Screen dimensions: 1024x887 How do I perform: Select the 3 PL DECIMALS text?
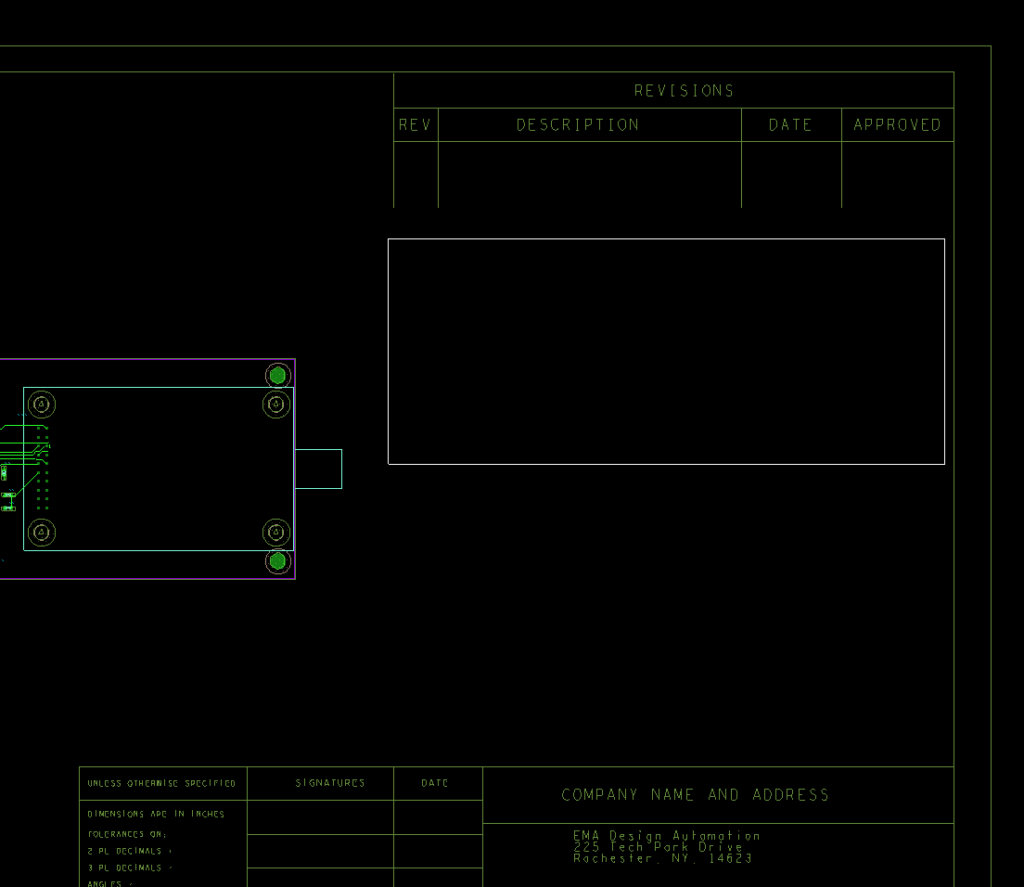(125, 868)
